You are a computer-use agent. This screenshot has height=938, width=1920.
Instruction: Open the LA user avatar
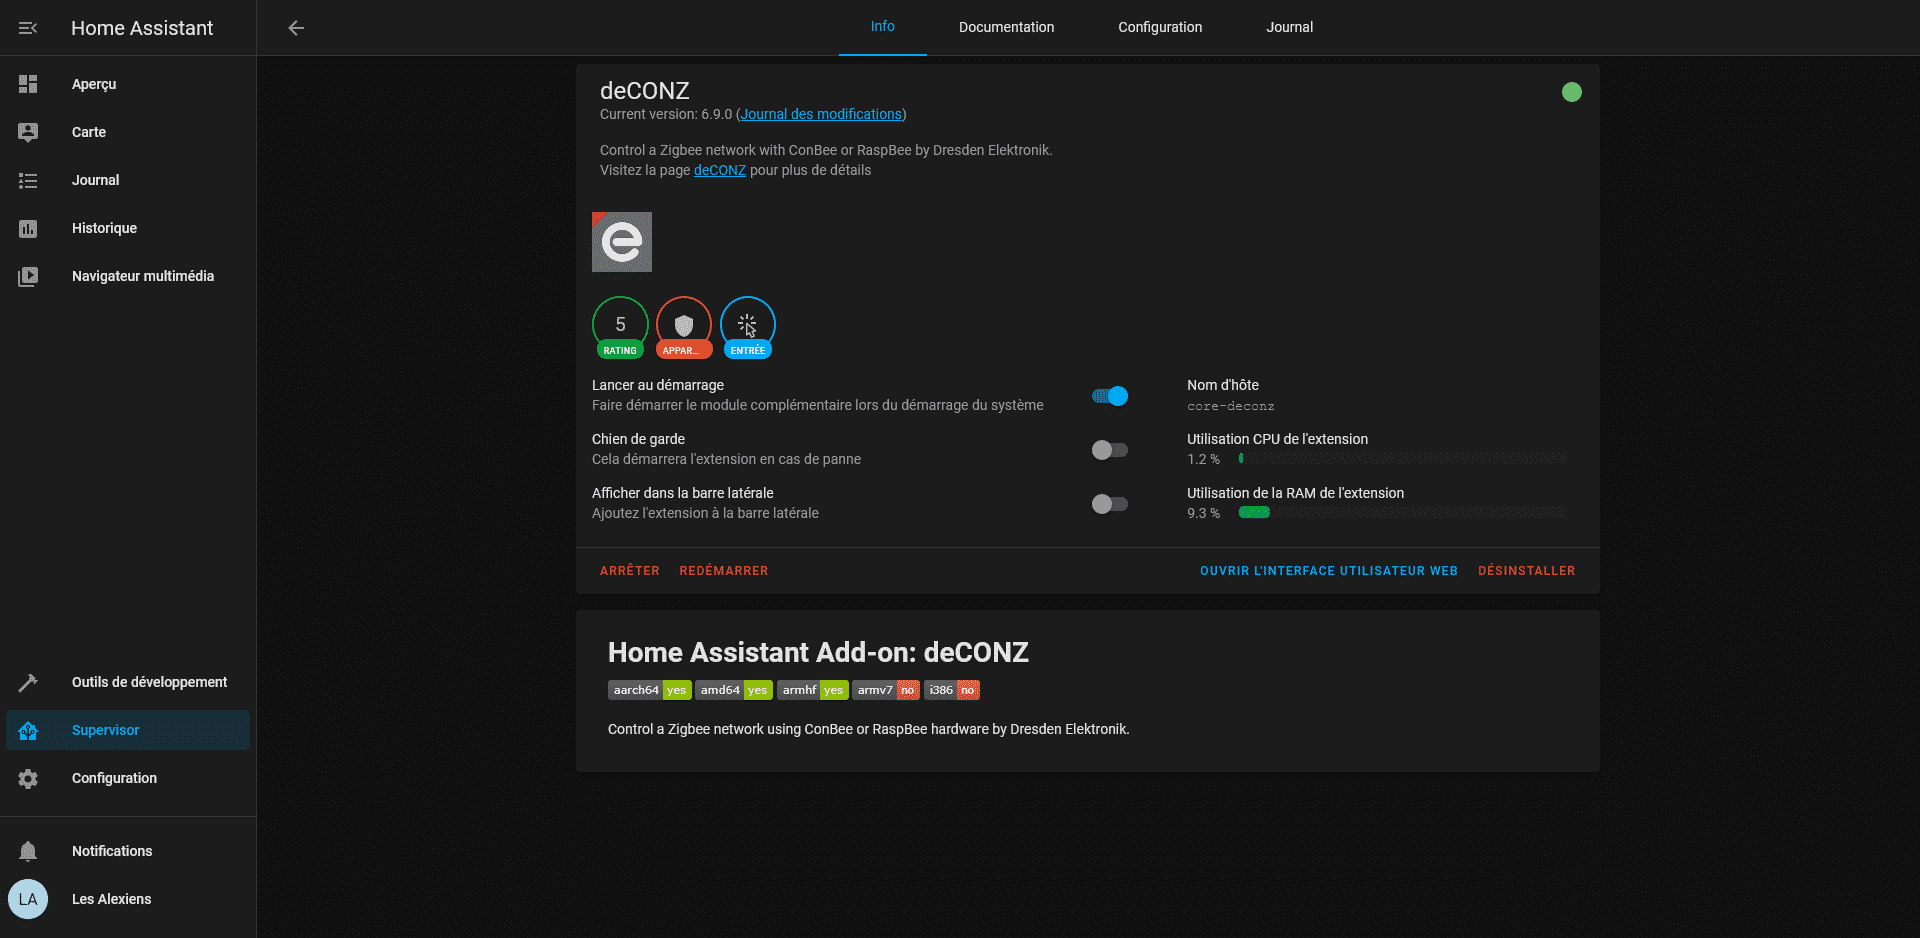coord(28,899)
